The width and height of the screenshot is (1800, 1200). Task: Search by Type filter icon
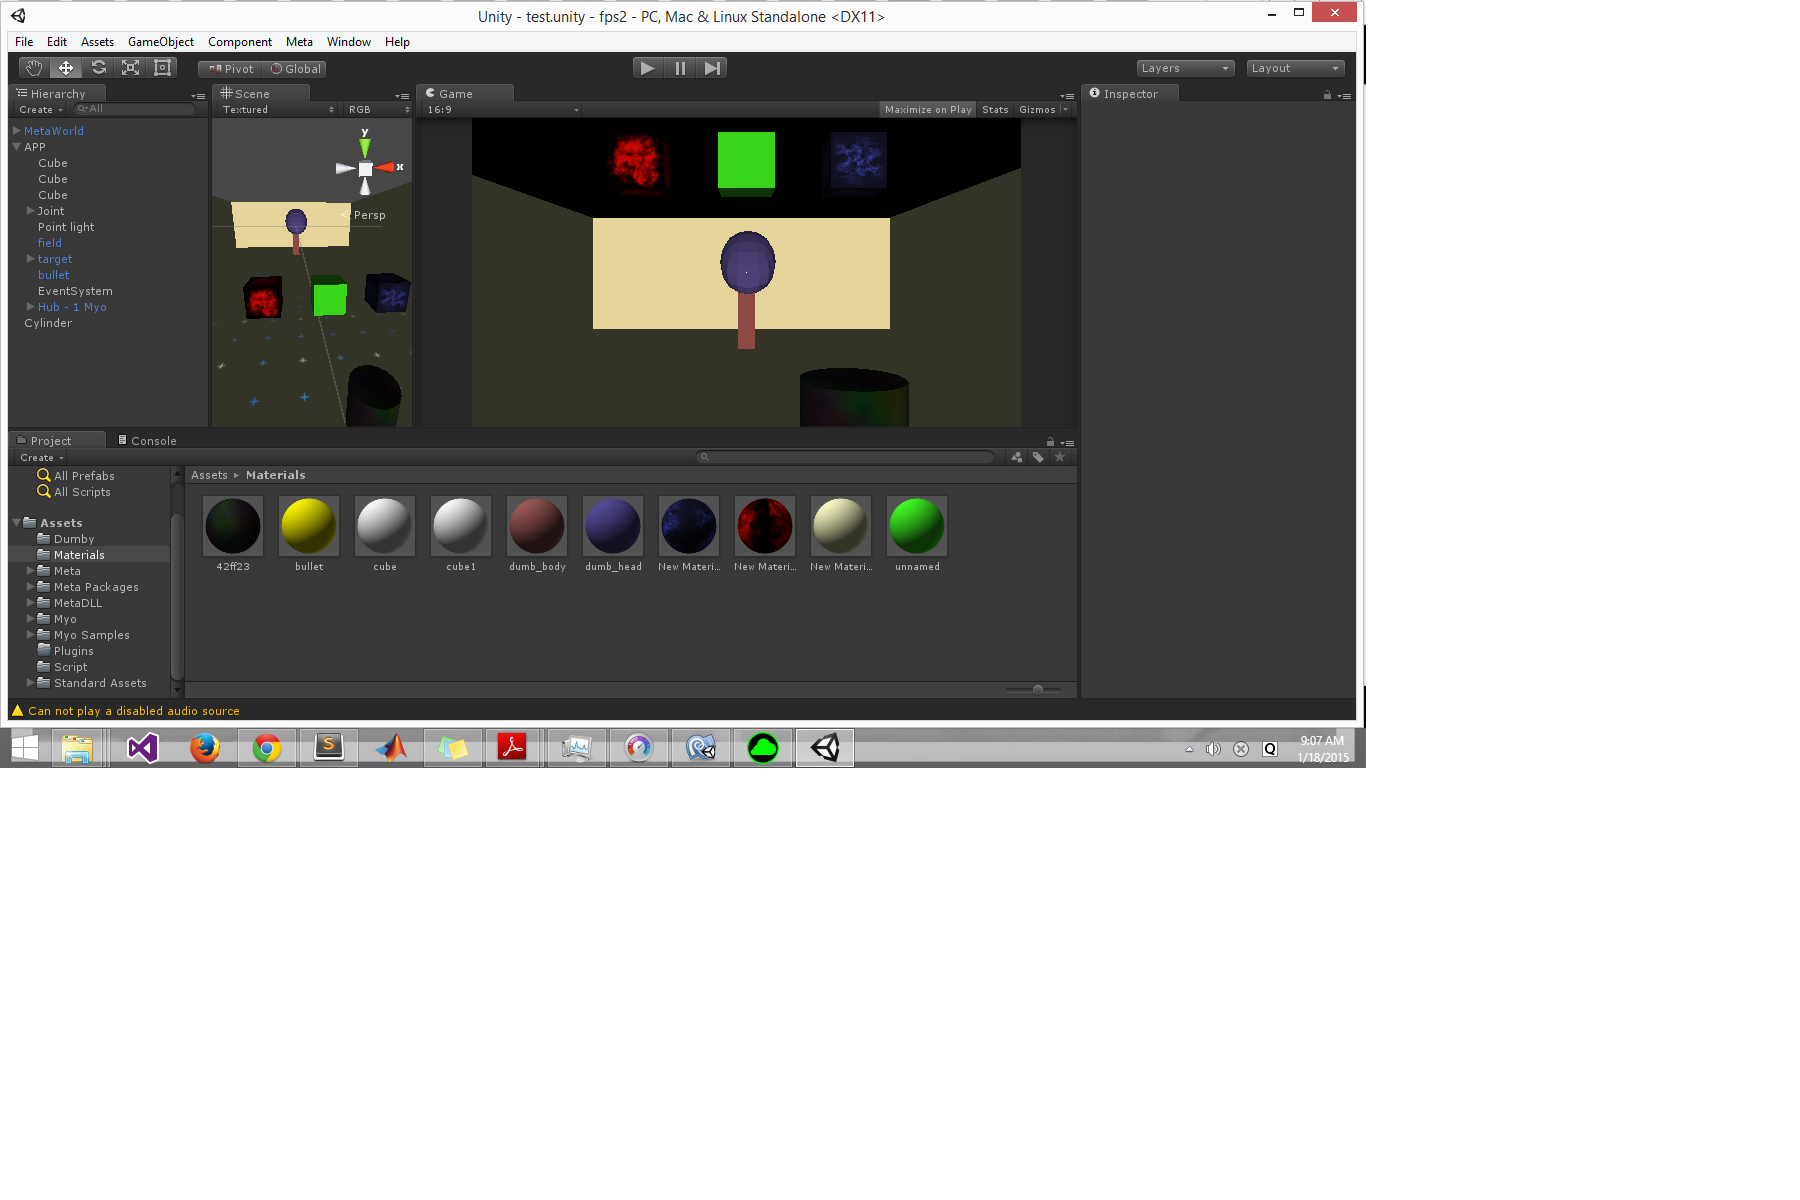click(1017, 457)
